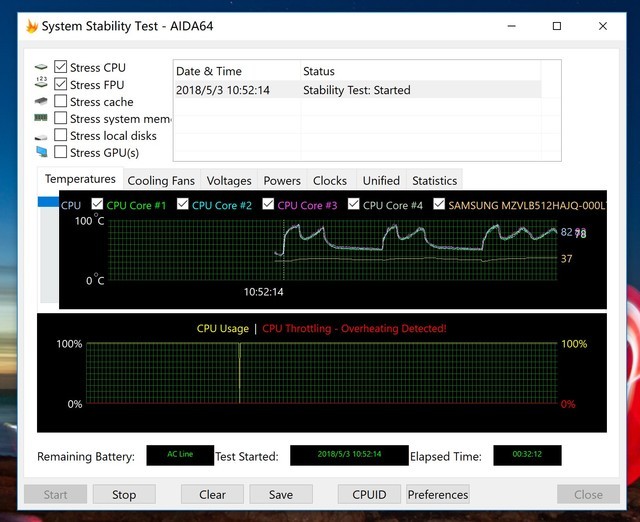
Task: Click the AIDA64 flame icon in title bar
Action: (x=32, y=26)
